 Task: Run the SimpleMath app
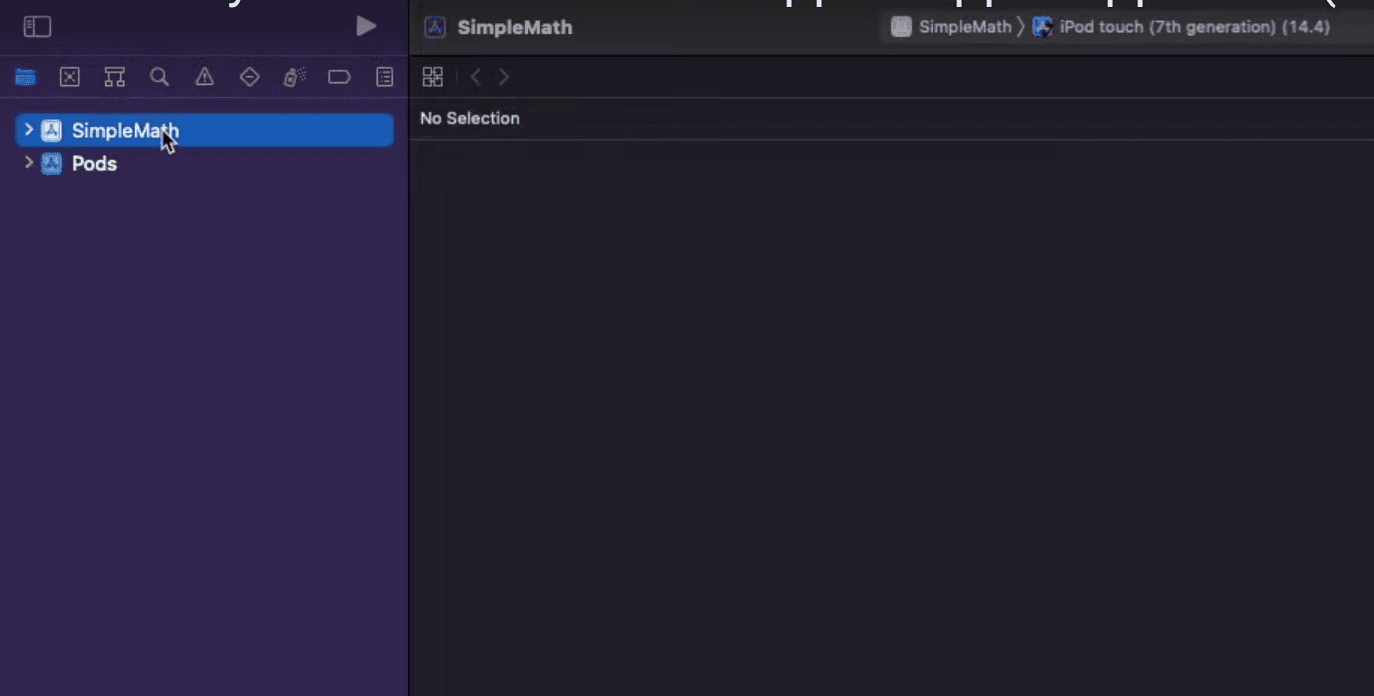click(x=366, y=26)
